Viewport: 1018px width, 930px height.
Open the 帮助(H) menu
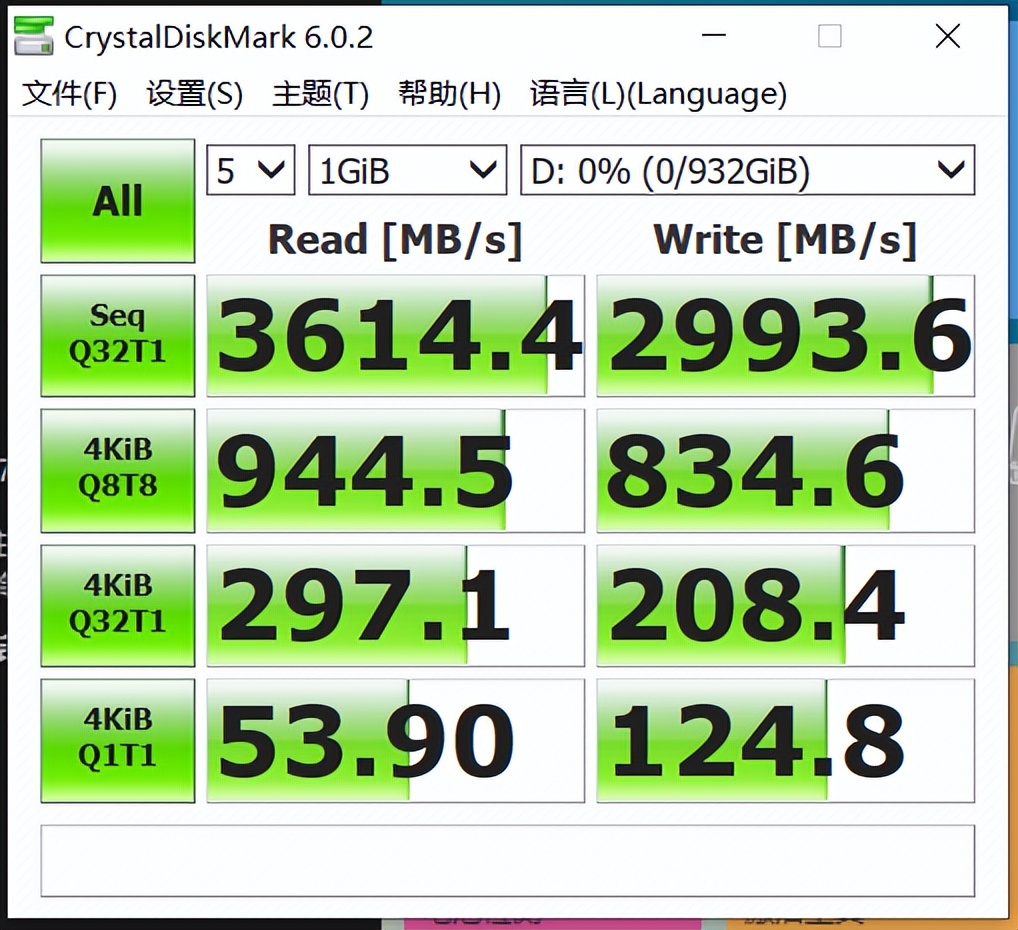[x=449, y=94]
